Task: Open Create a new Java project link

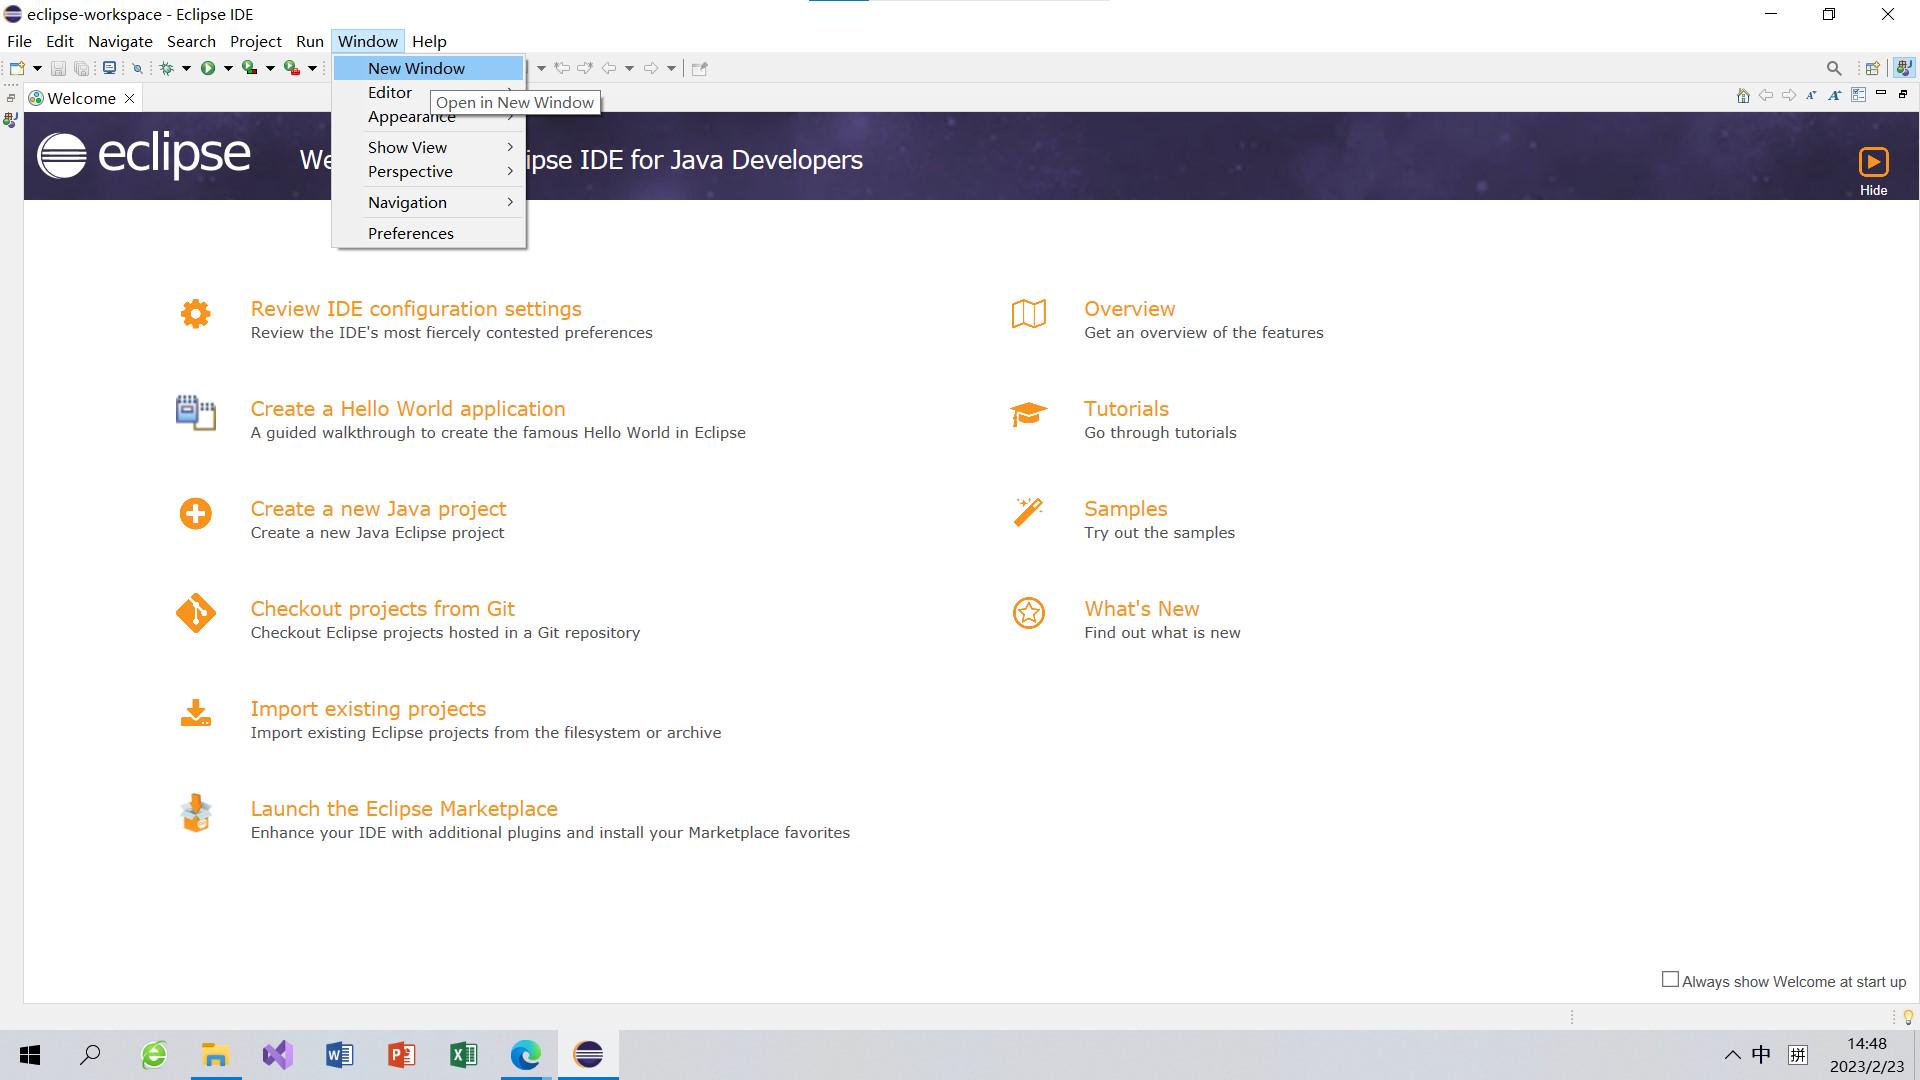Action: 378,509
